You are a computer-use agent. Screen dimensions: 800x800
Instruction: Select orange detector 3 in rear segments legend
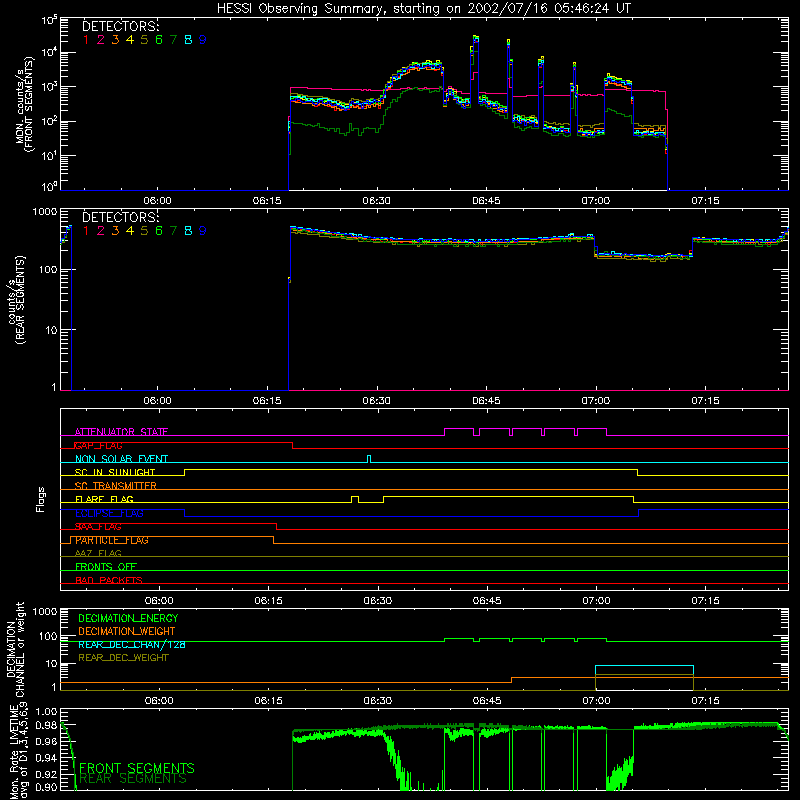[x=115, y=231]
